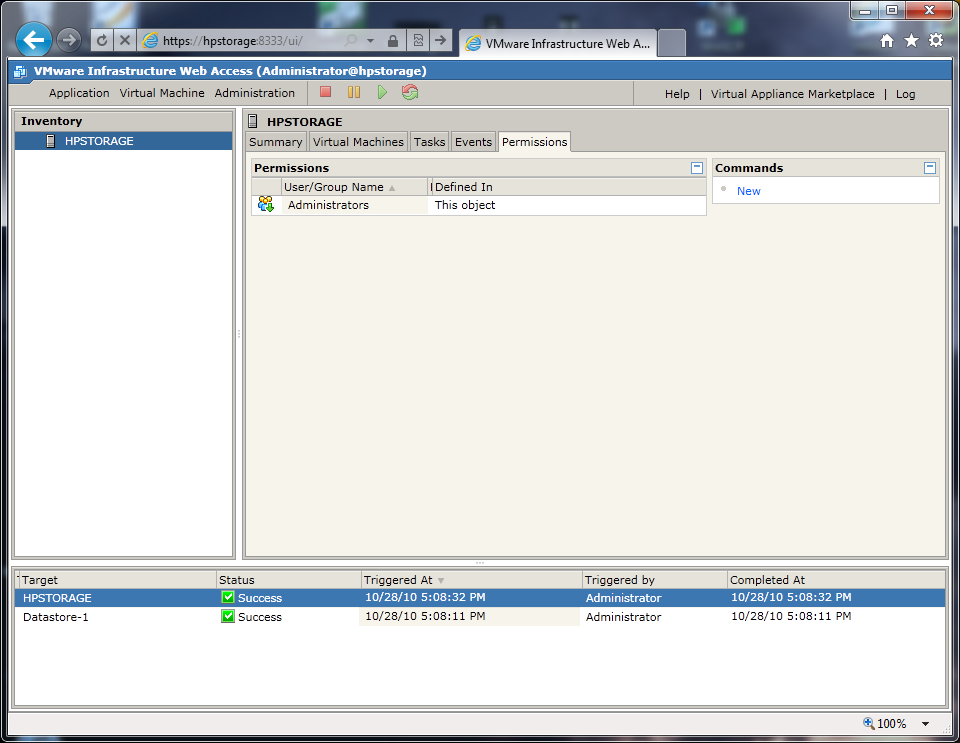Click the security lock icon in the address bar
This screenshot has height=743, width=960.
(x=393, y=41)
